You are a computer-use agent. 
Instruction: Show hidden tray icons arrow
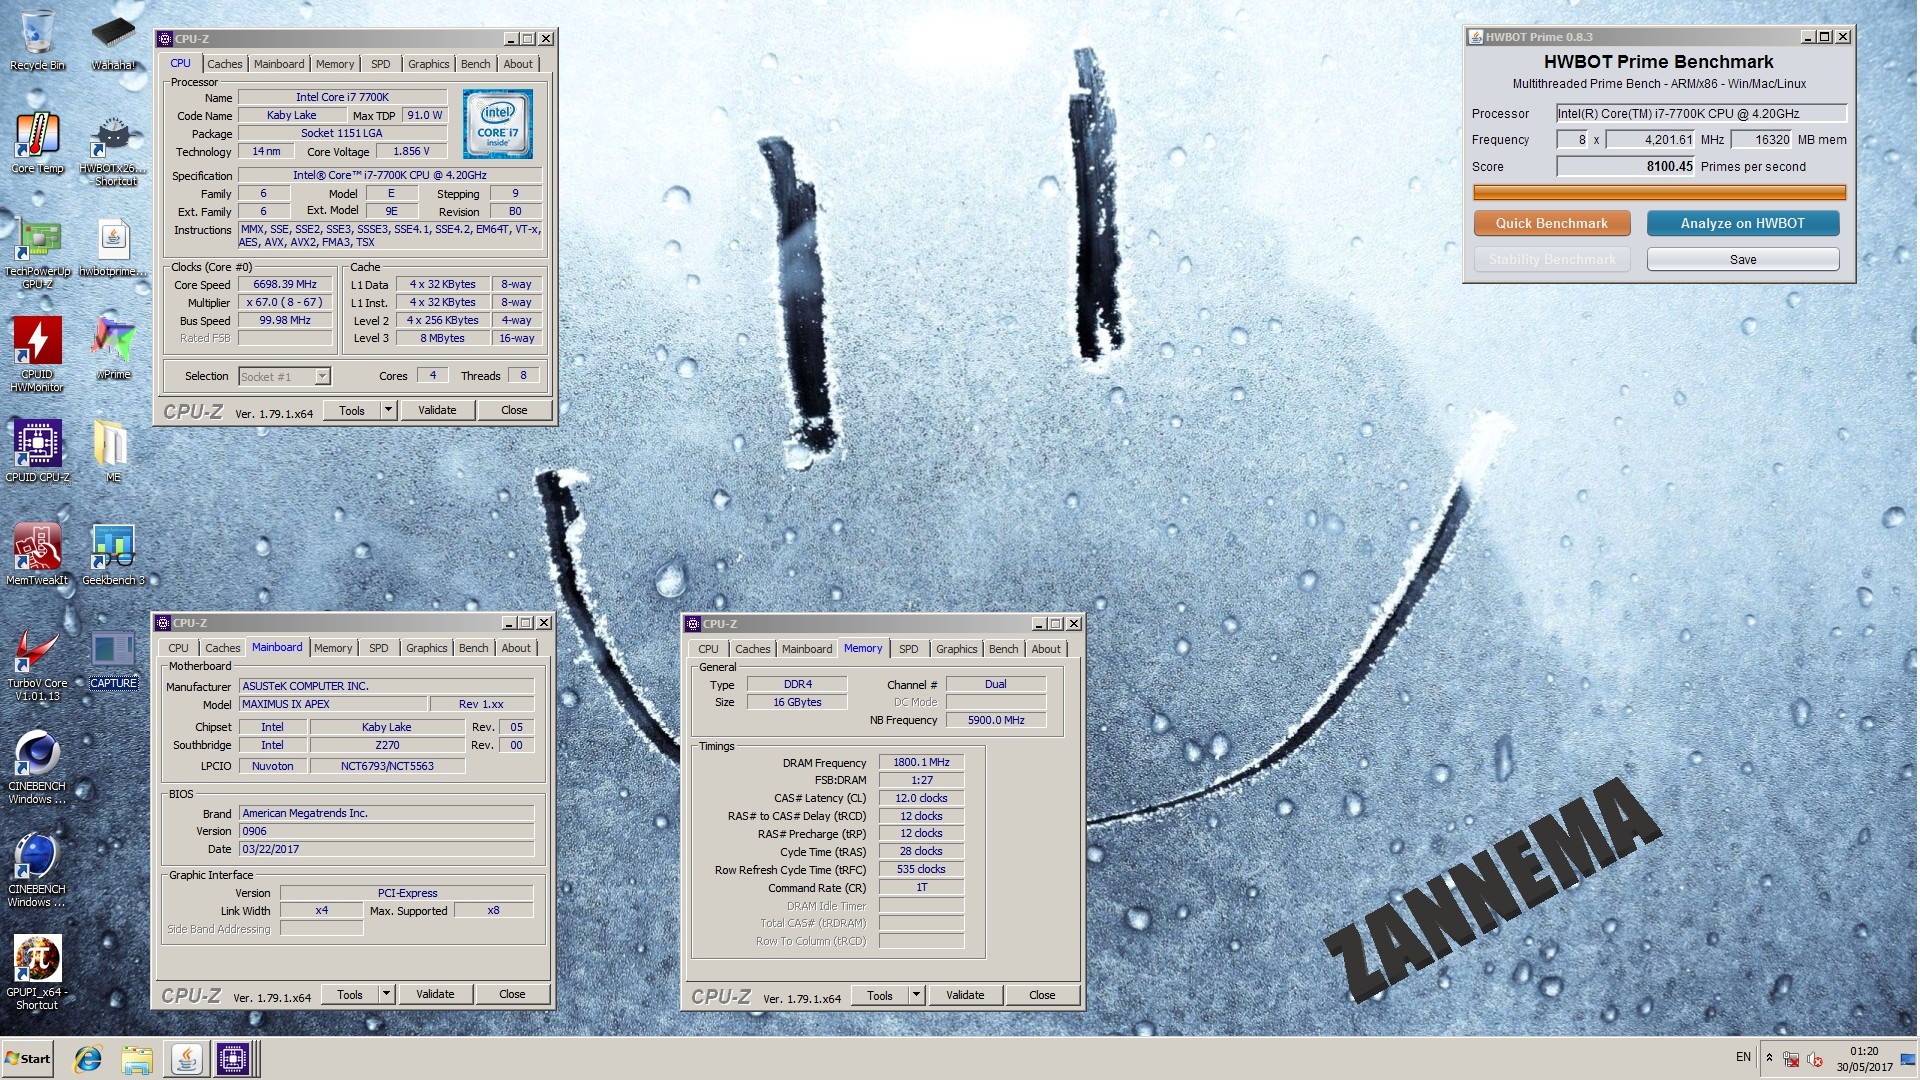point(1769,1058)
